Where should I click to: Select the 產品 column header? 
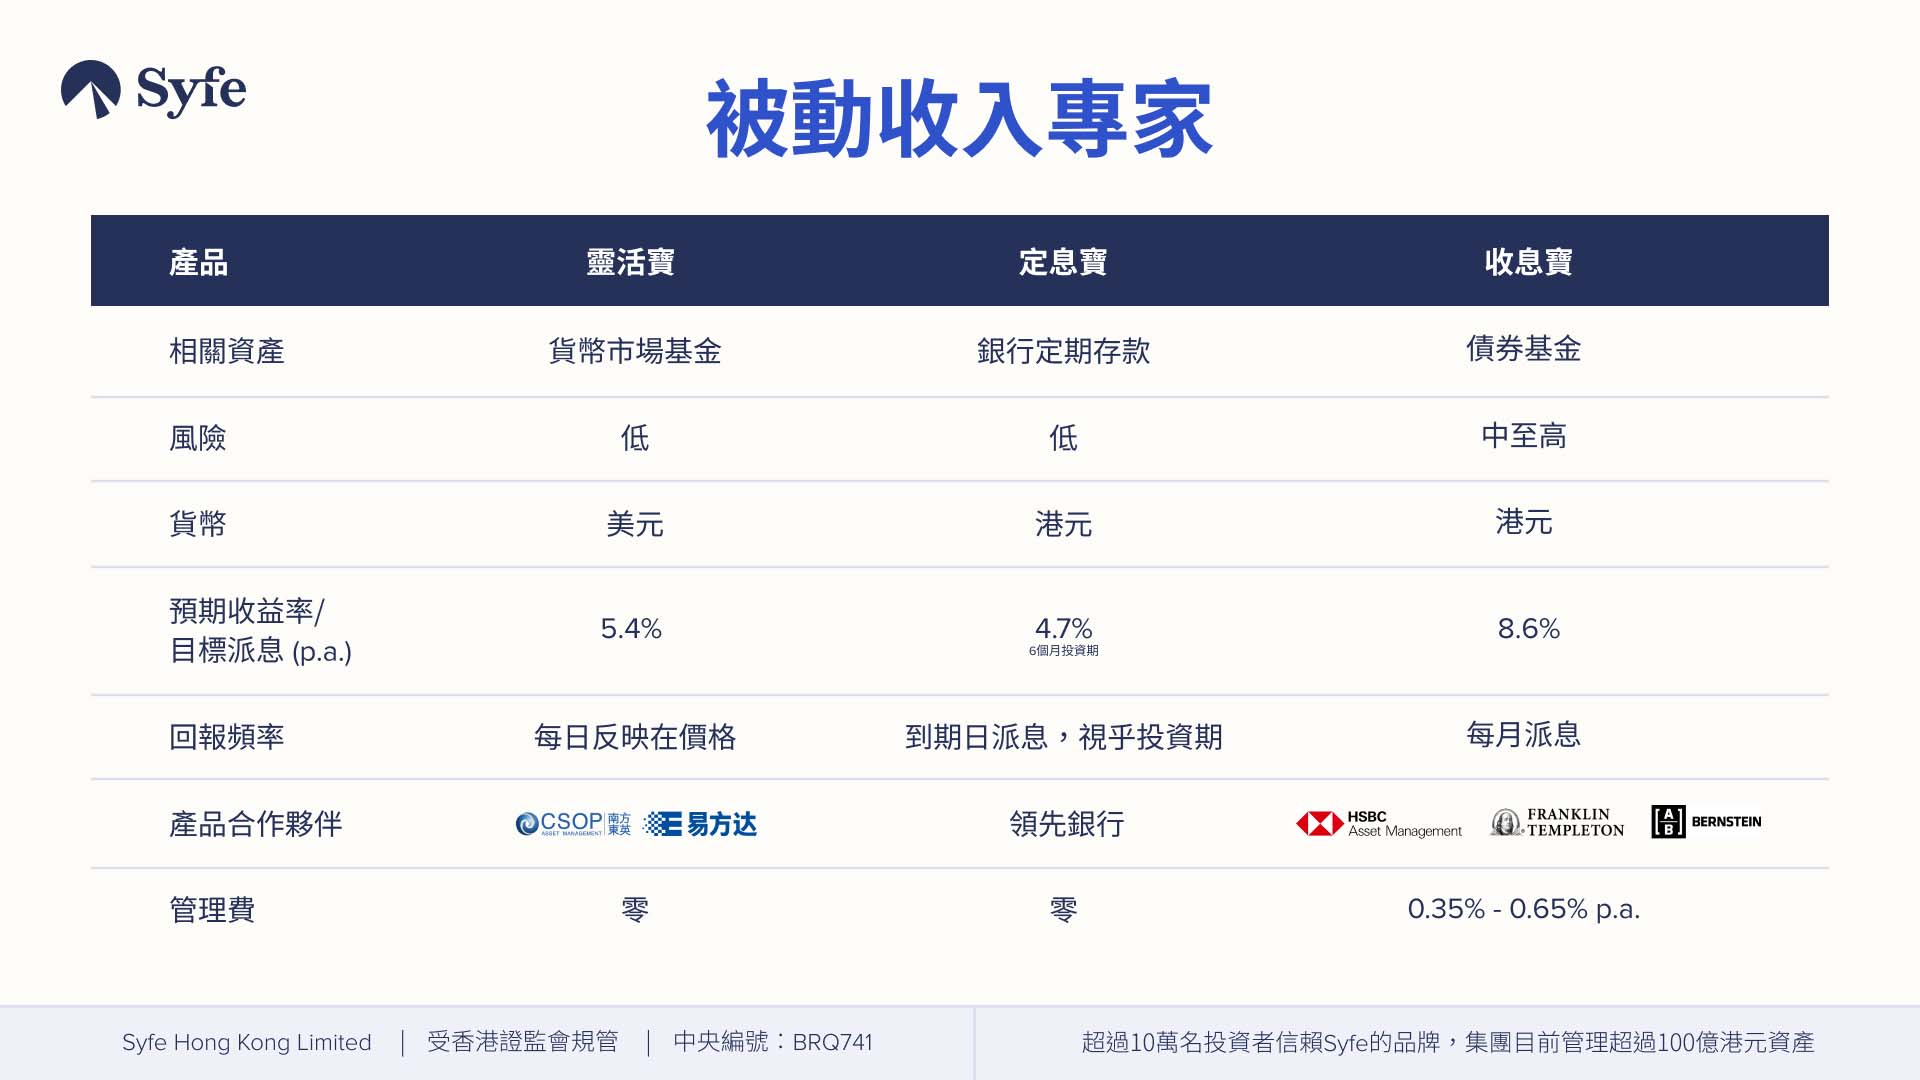(199, 263)
